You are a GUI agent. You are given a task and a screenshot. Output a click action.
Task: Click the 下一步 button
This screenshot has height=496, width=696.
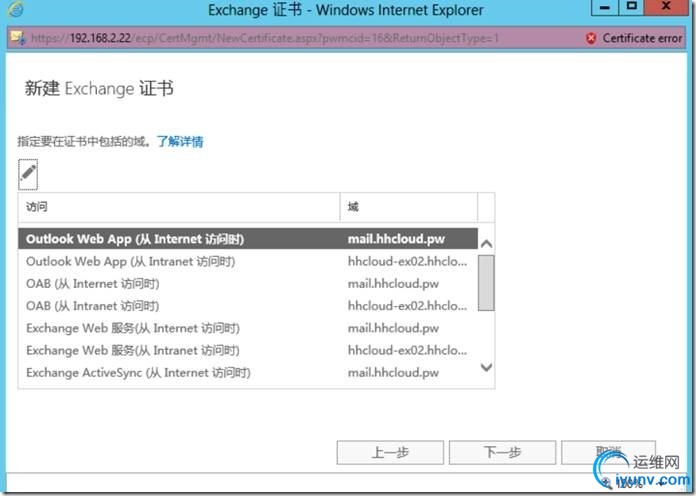pyautogui.click(x=502, y=452)
